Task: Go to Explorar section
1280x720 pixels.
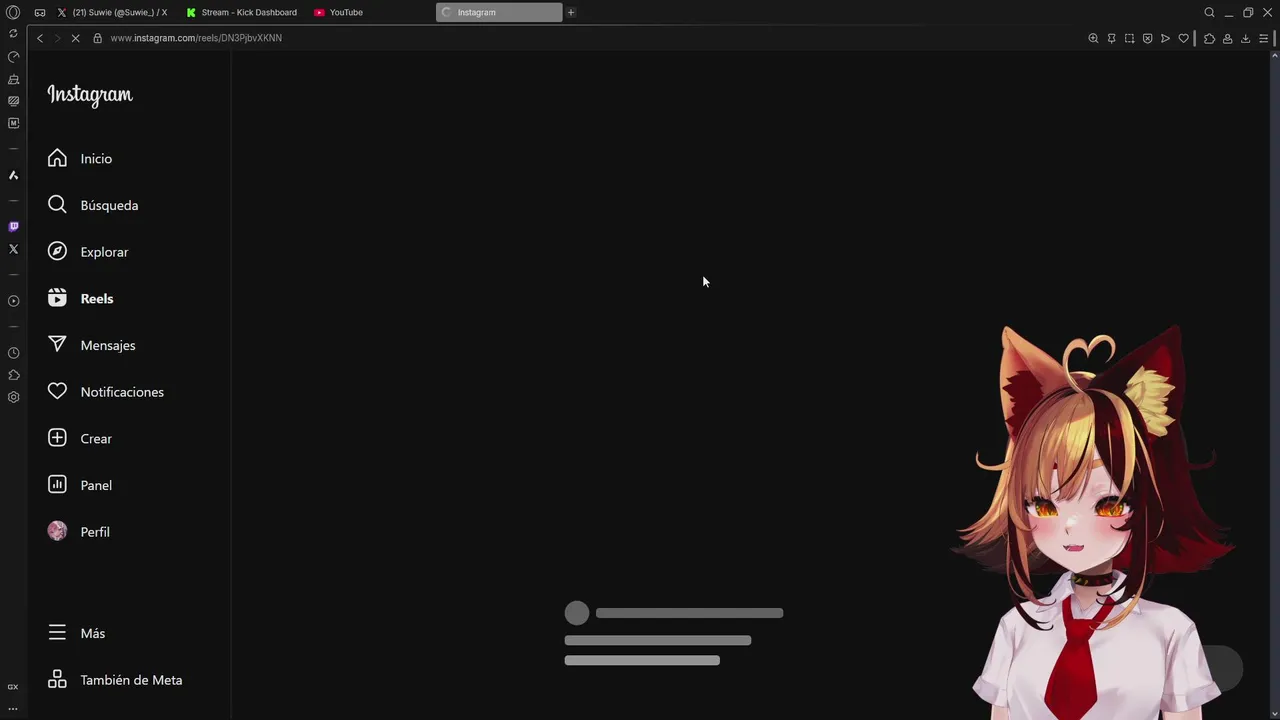Action: (x=104, y=252)
